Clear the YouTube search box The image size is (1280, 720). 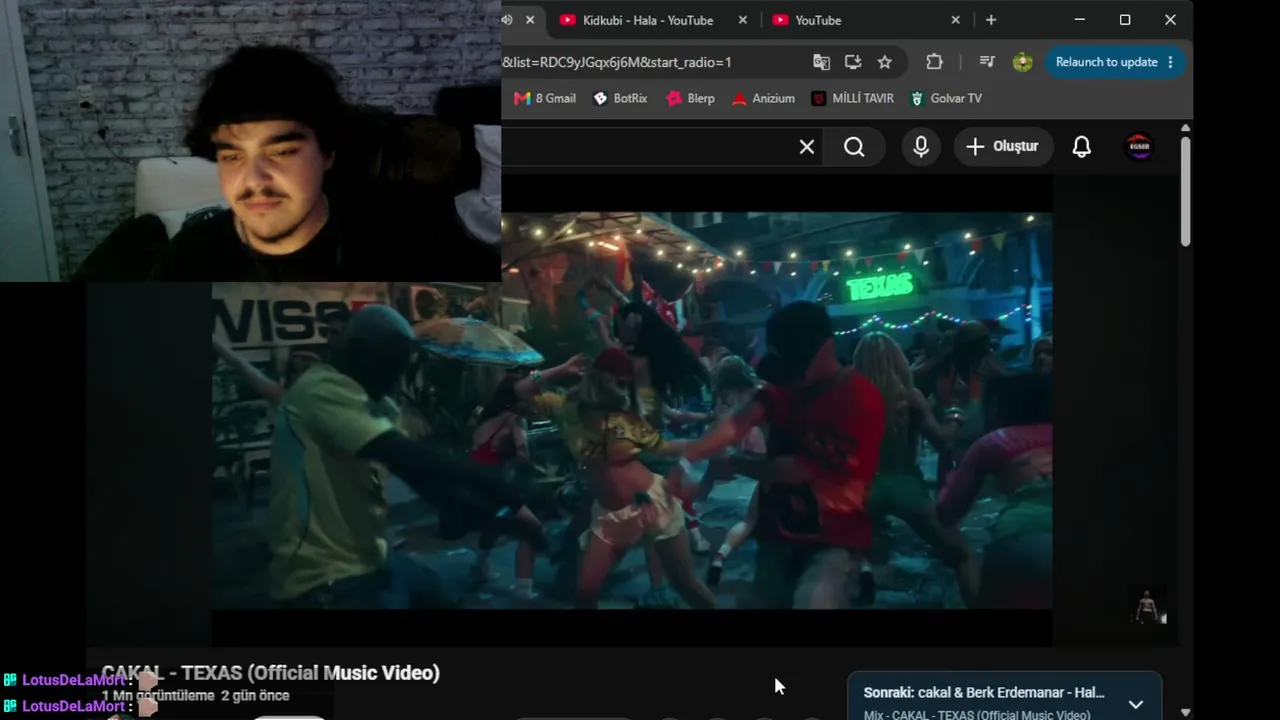click(x=807, y=147)
